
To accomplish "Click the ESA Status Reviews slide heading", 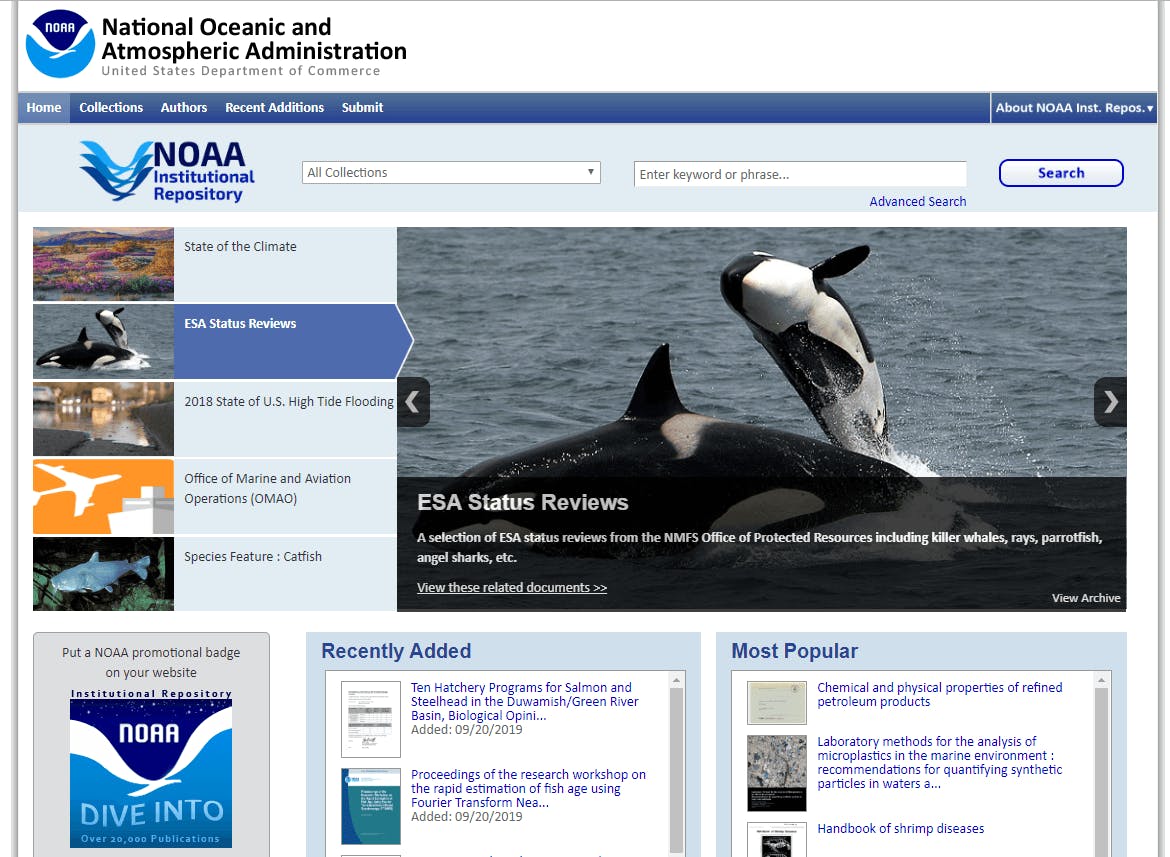I will pos(522,503).
